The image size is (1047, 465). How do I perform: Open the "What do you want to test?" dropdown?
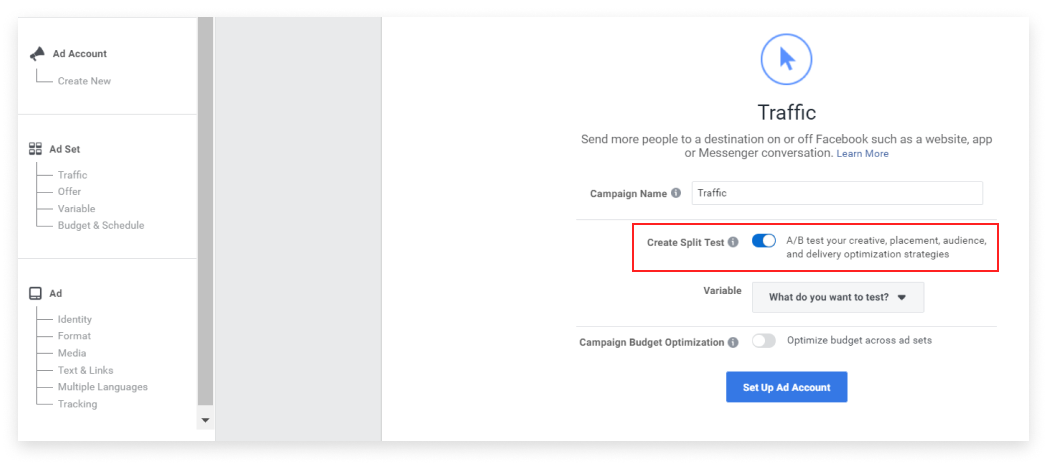(x=838, y=297)
